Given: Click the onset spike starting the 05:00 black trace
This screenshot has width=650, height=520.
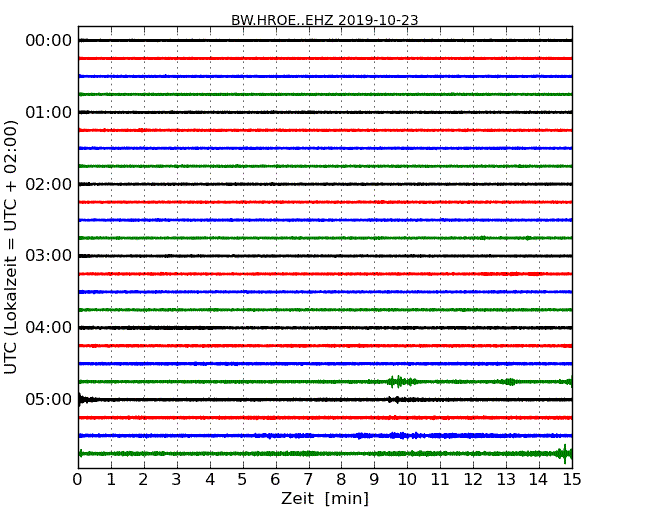Looking at the screenshot, I should coord(83,399).
